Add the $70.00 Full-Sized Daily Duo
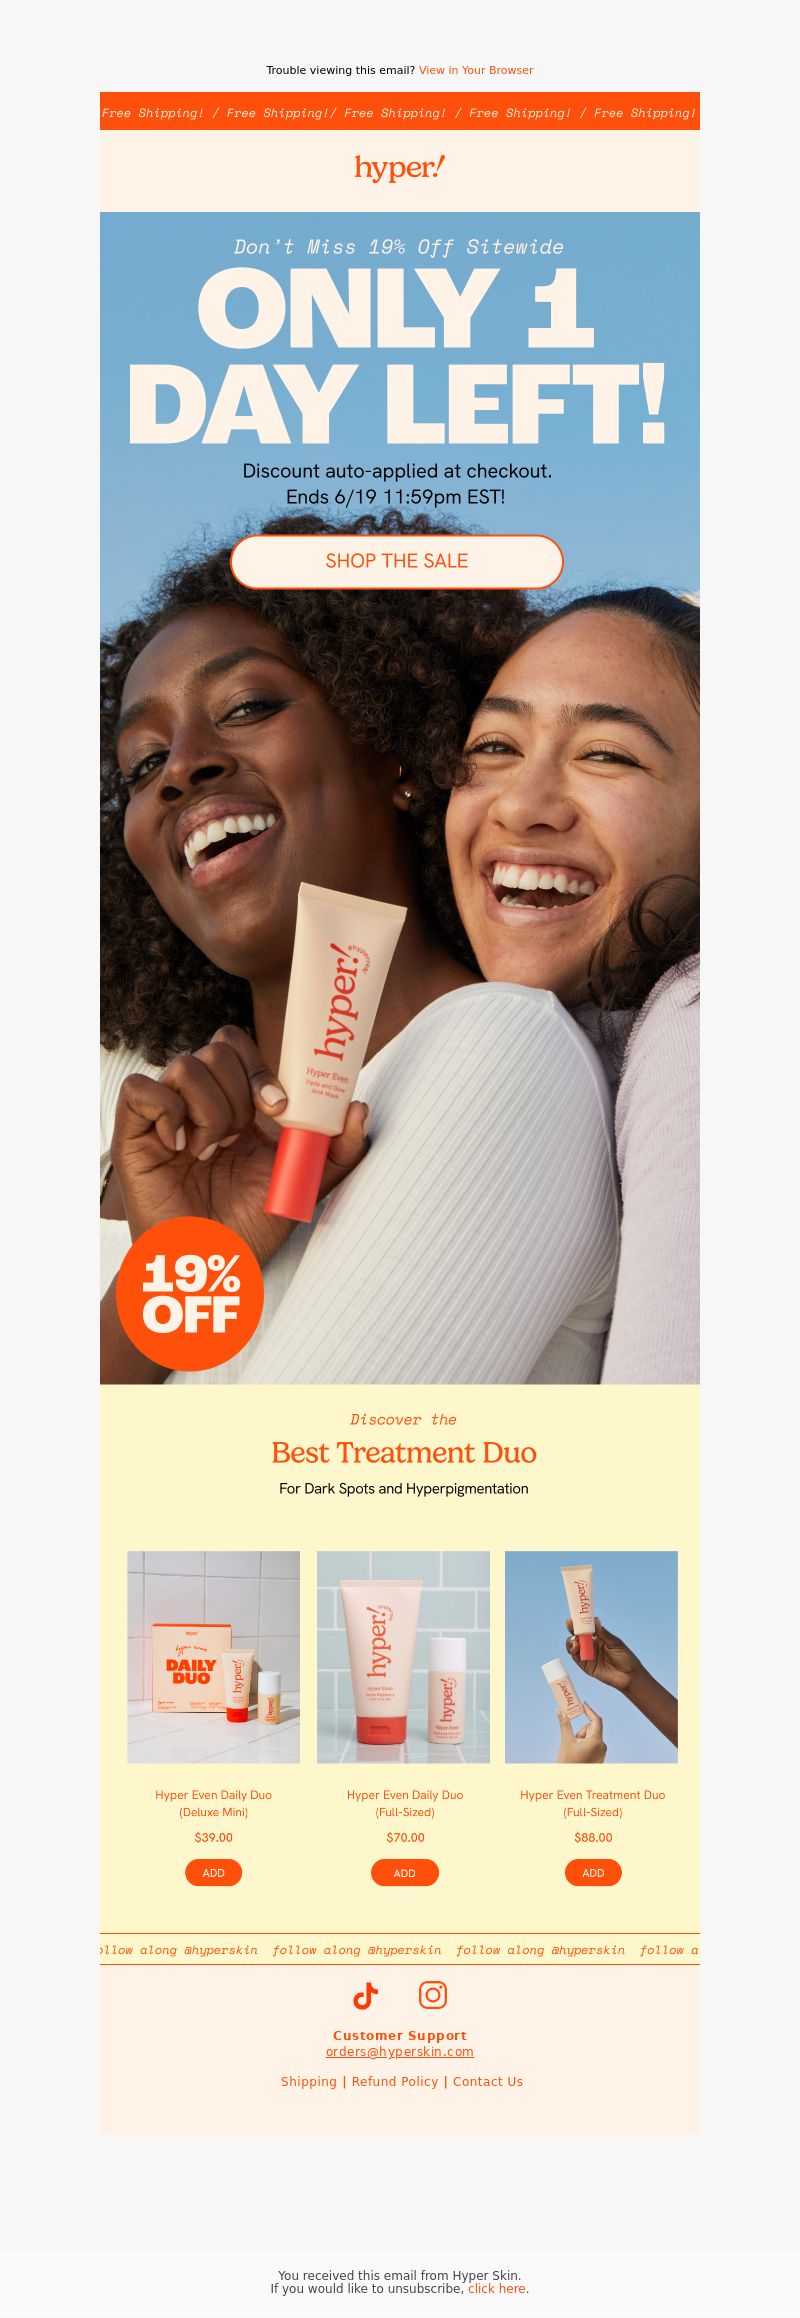 (x=404, y=1873)
